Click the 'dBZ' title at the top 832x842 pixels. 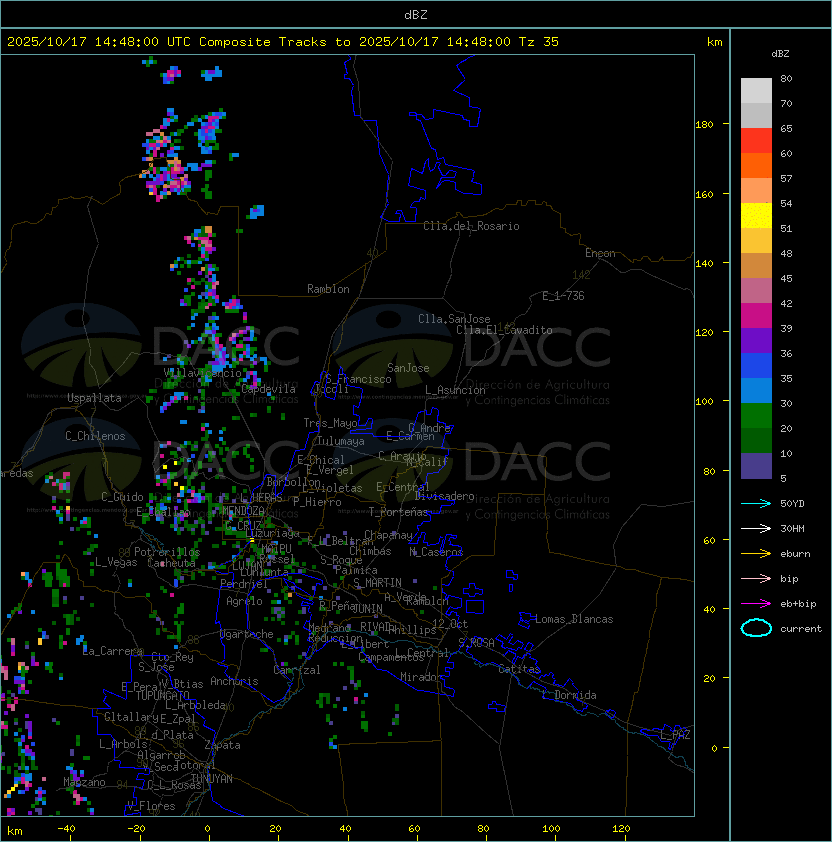(x=416, y=14)
